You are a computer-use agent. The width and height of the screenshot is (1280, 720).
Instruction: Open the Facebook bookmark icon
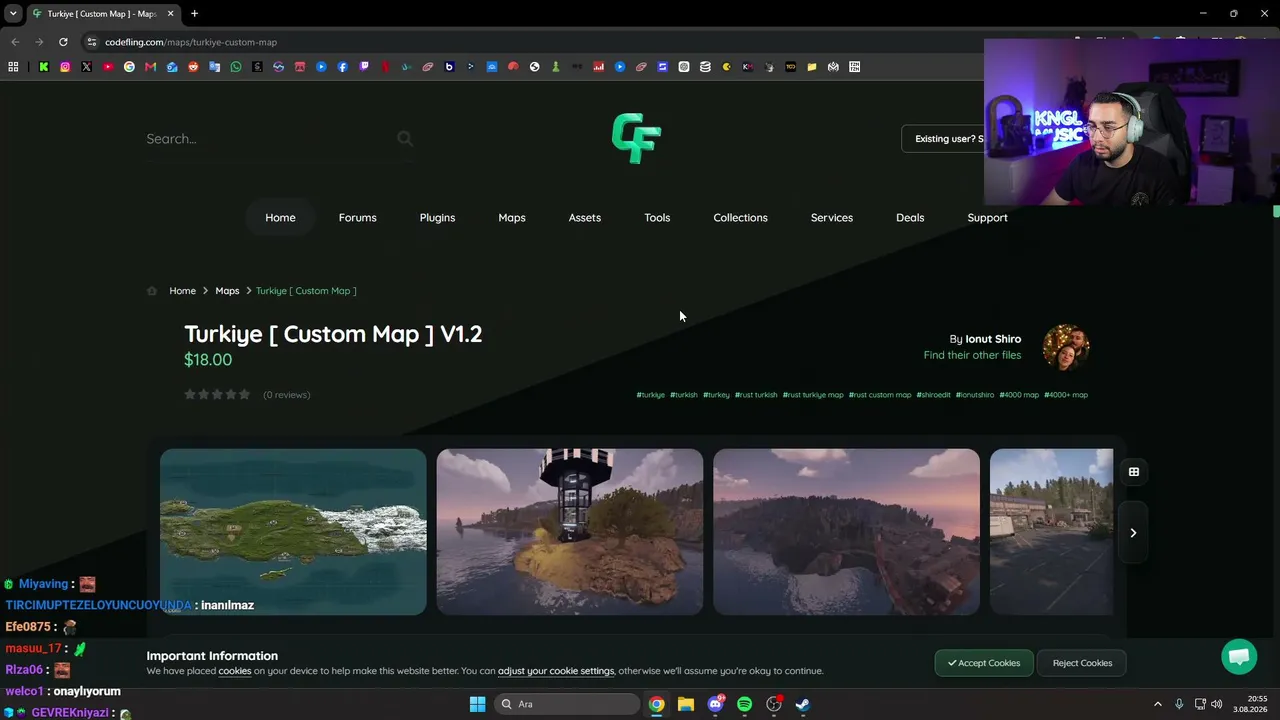click(x=342, y=67)
